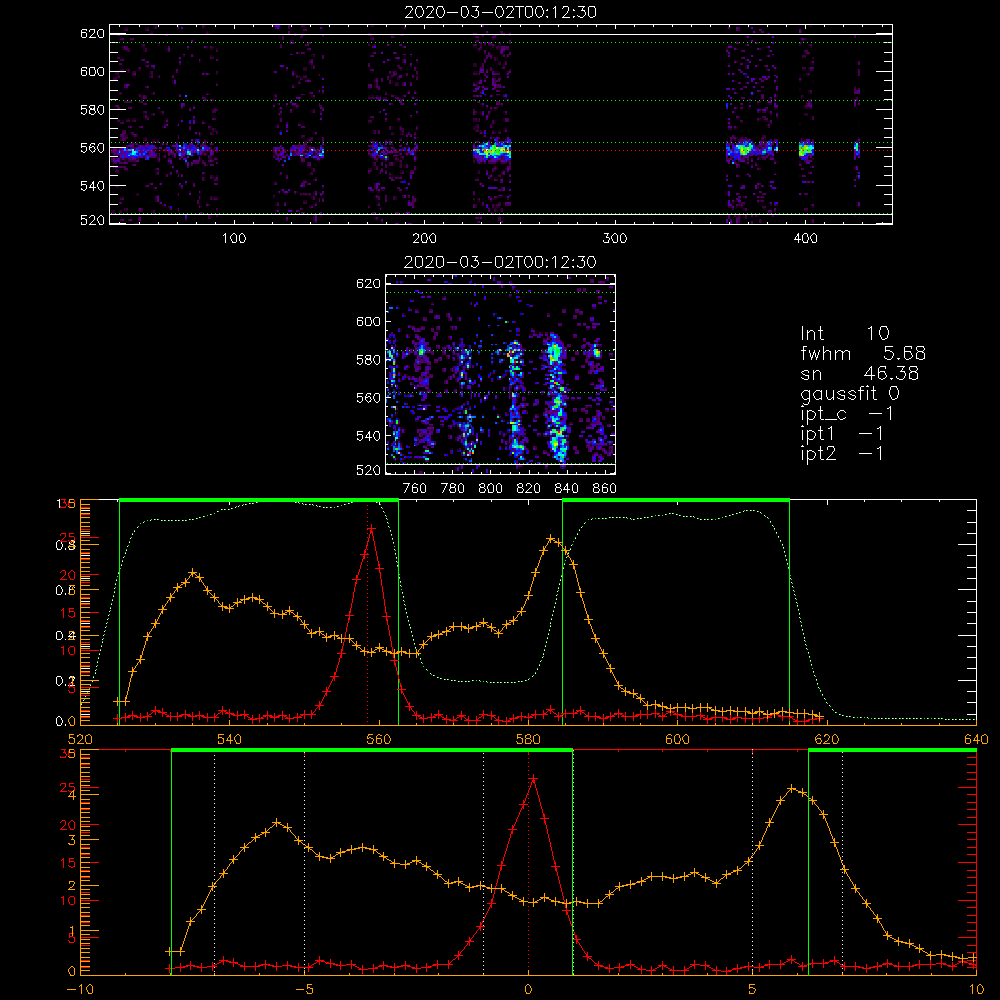Click x-axis tick label 200 on top plot
The width and height of the screenshot is (1000, 1000).
pyautogui.click(x=424, y=239)
